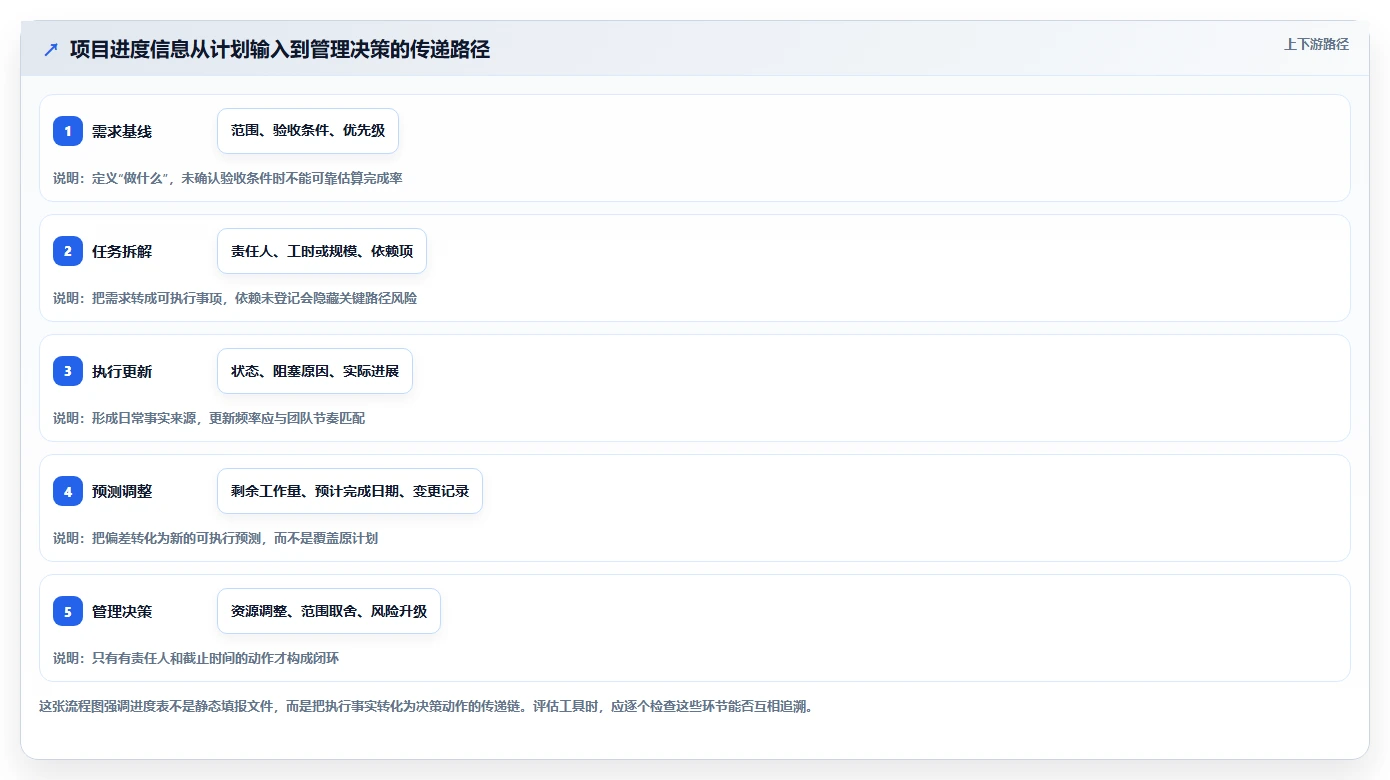Select step number badge 3

[x=68, y=371]
